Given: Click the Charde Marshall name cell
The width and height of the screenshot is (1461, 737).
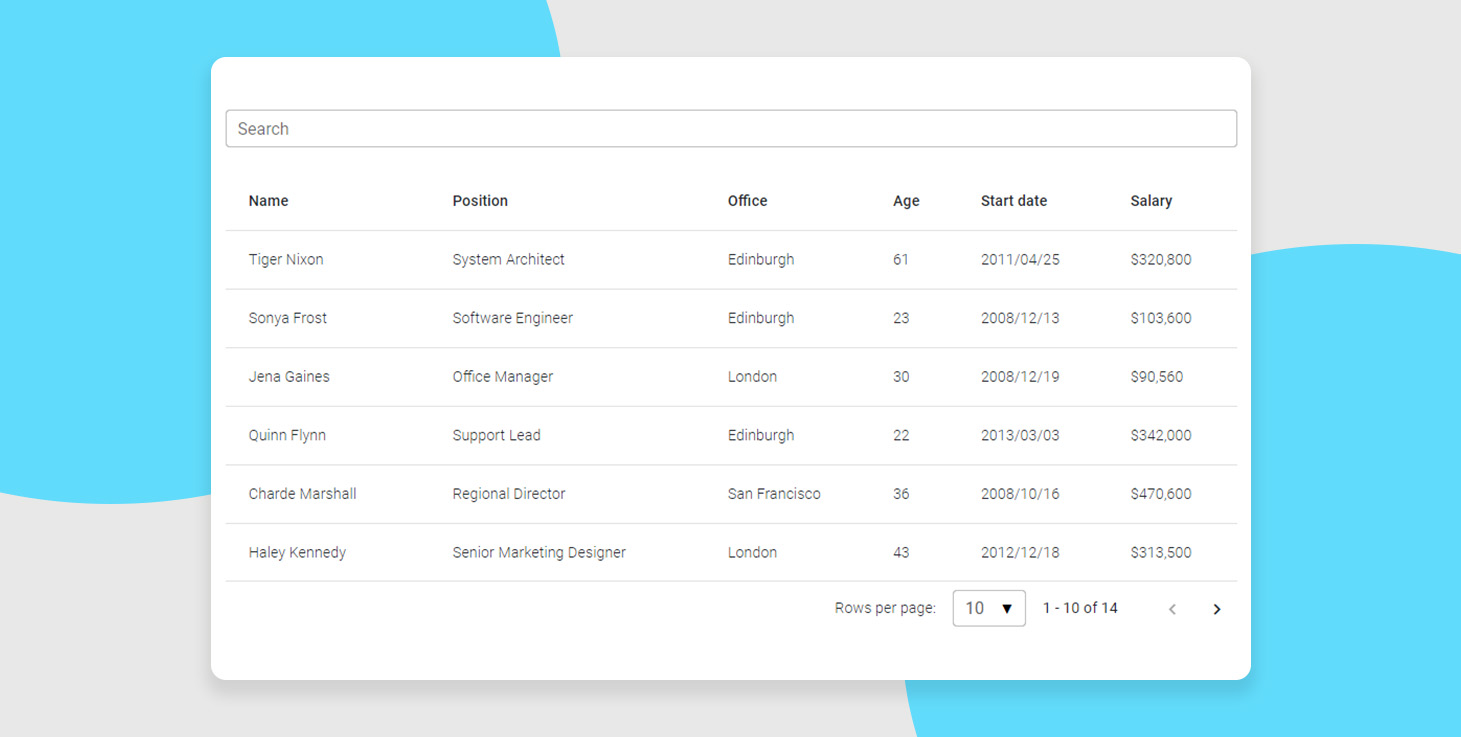Looking at the screenshot, I should [x=302, y=494].
